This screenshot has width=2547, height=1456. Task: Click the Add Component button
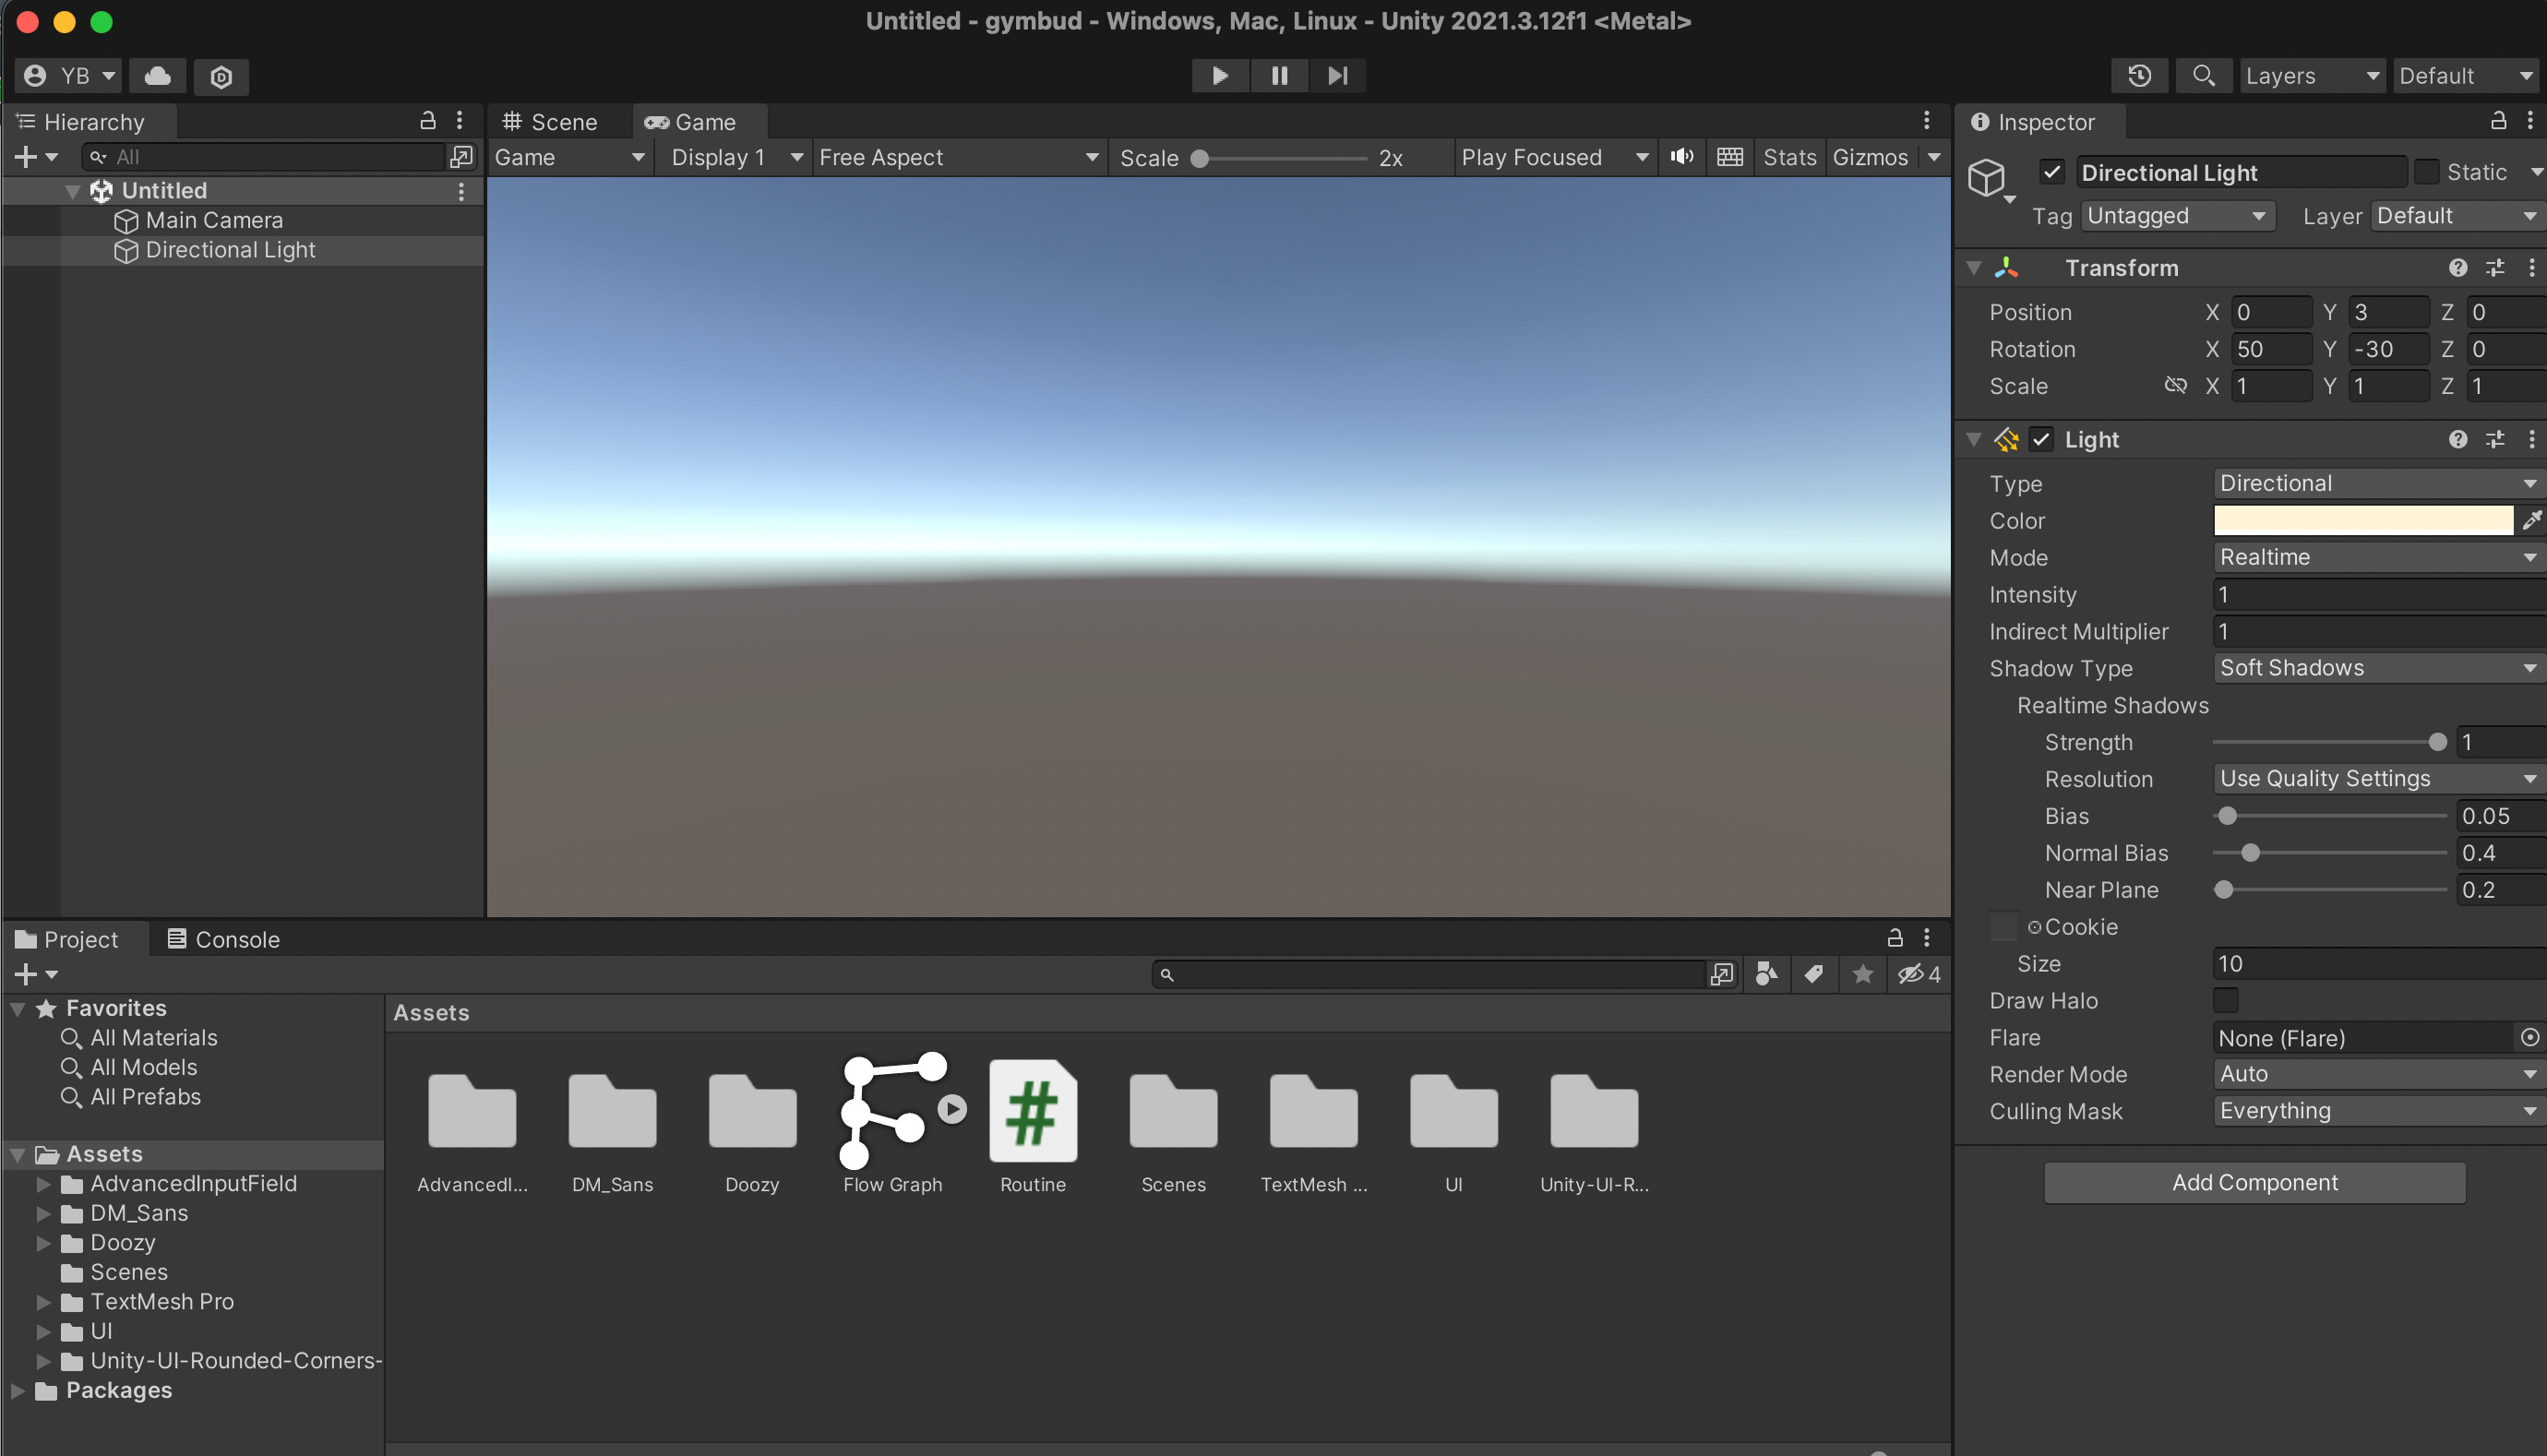click(x=2254, y=1183)
